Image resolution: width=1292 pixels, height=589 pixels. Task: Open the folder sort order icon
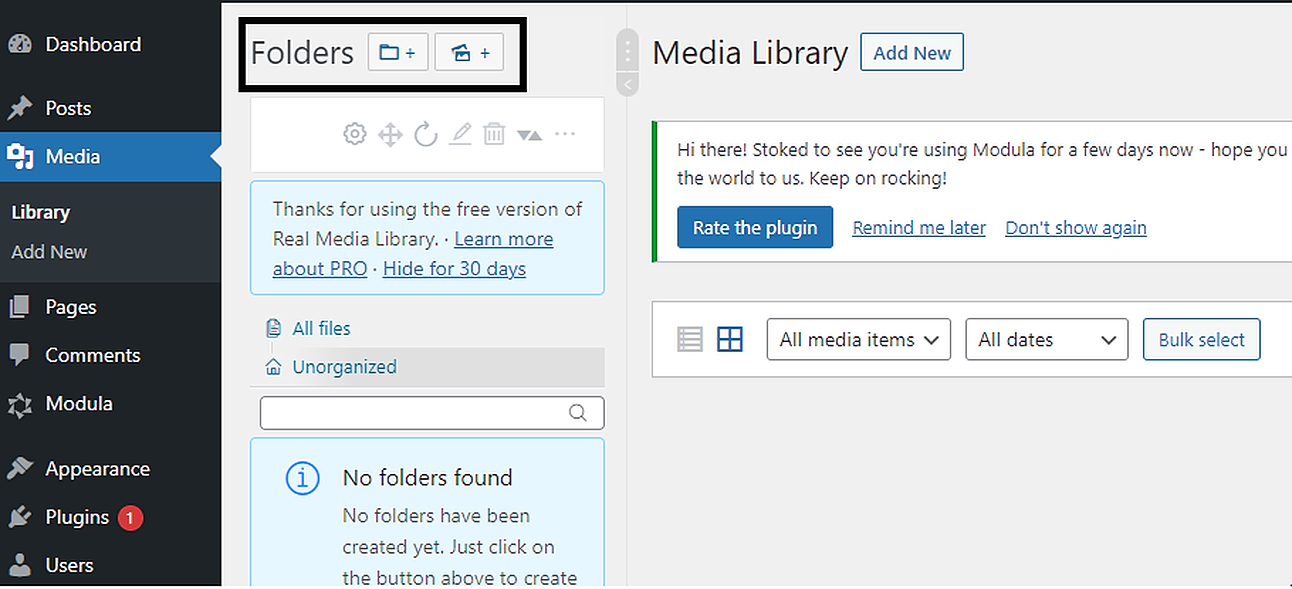click(529, 133)
